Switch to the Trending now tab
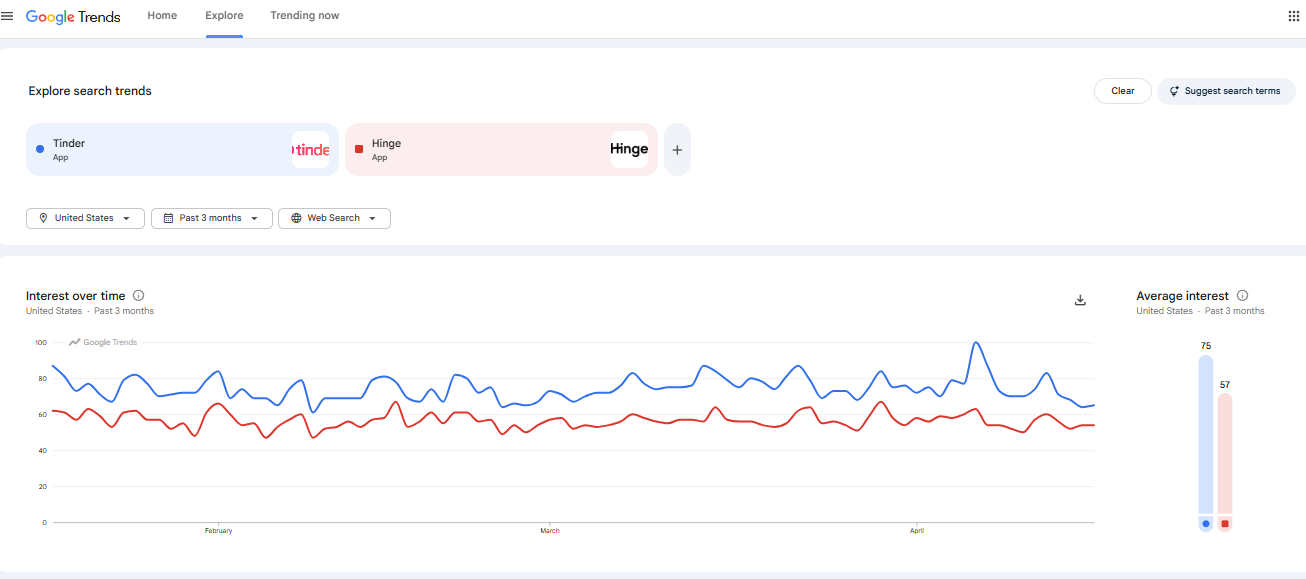This screenshot has height=579, width=1306. pos(304,16)
